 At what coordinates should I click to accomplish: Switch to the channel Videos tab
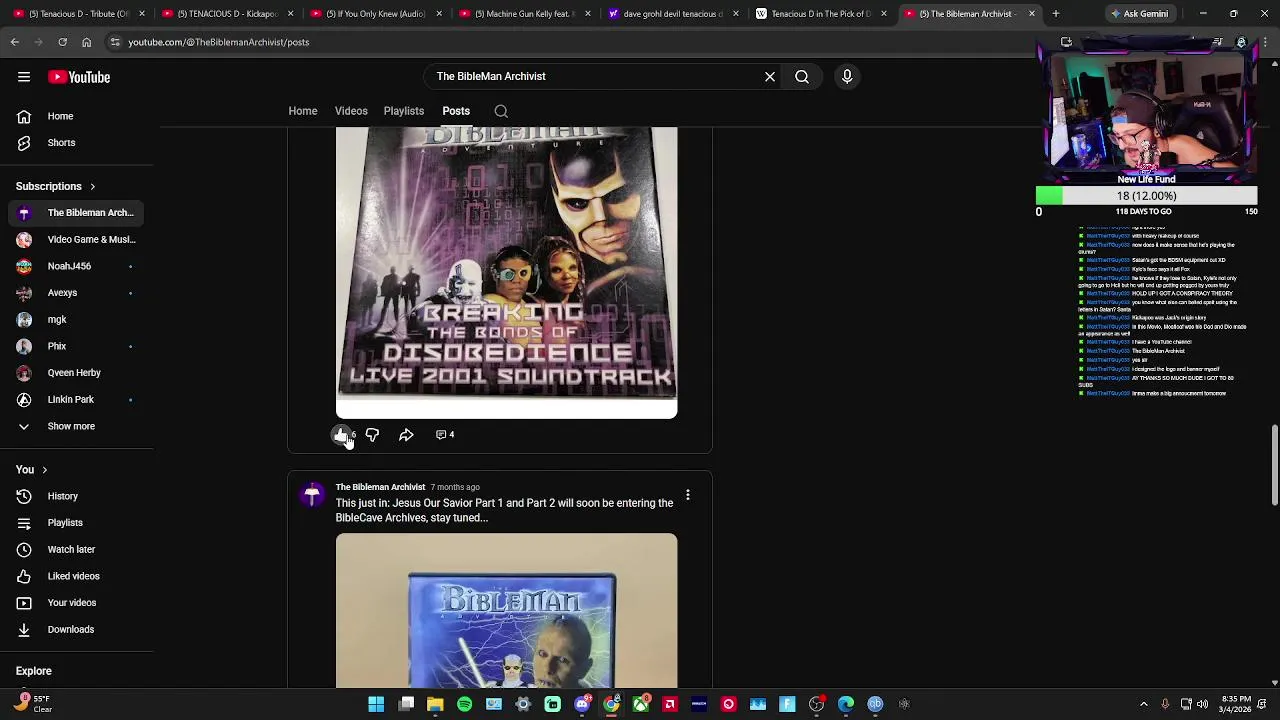coord(351,111)
